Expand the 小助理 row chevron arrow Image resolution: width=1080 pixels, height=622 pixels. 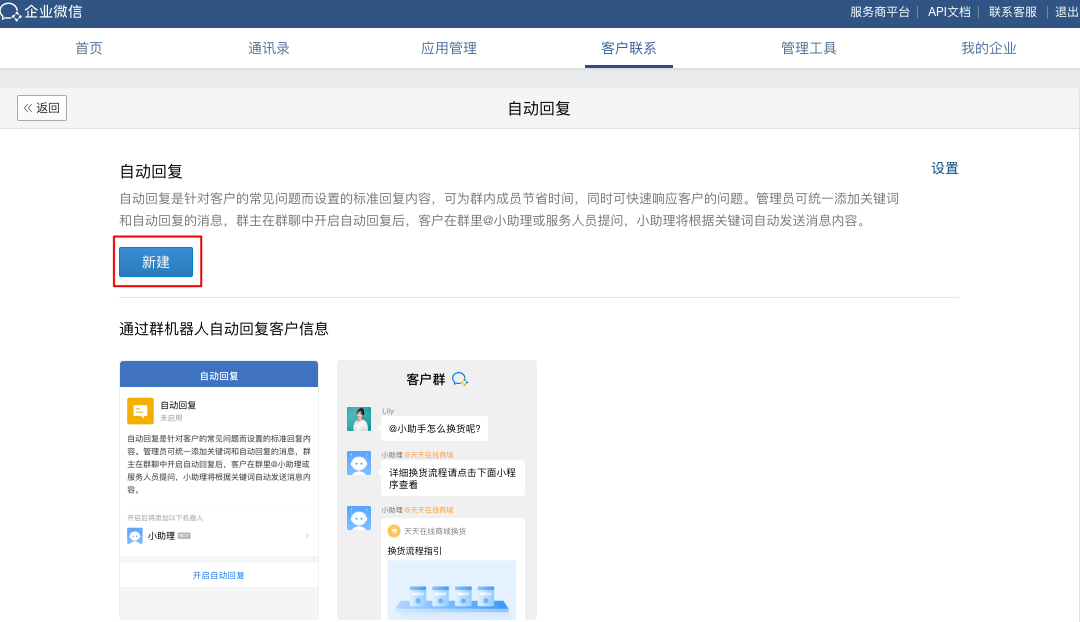pos(306,536)
